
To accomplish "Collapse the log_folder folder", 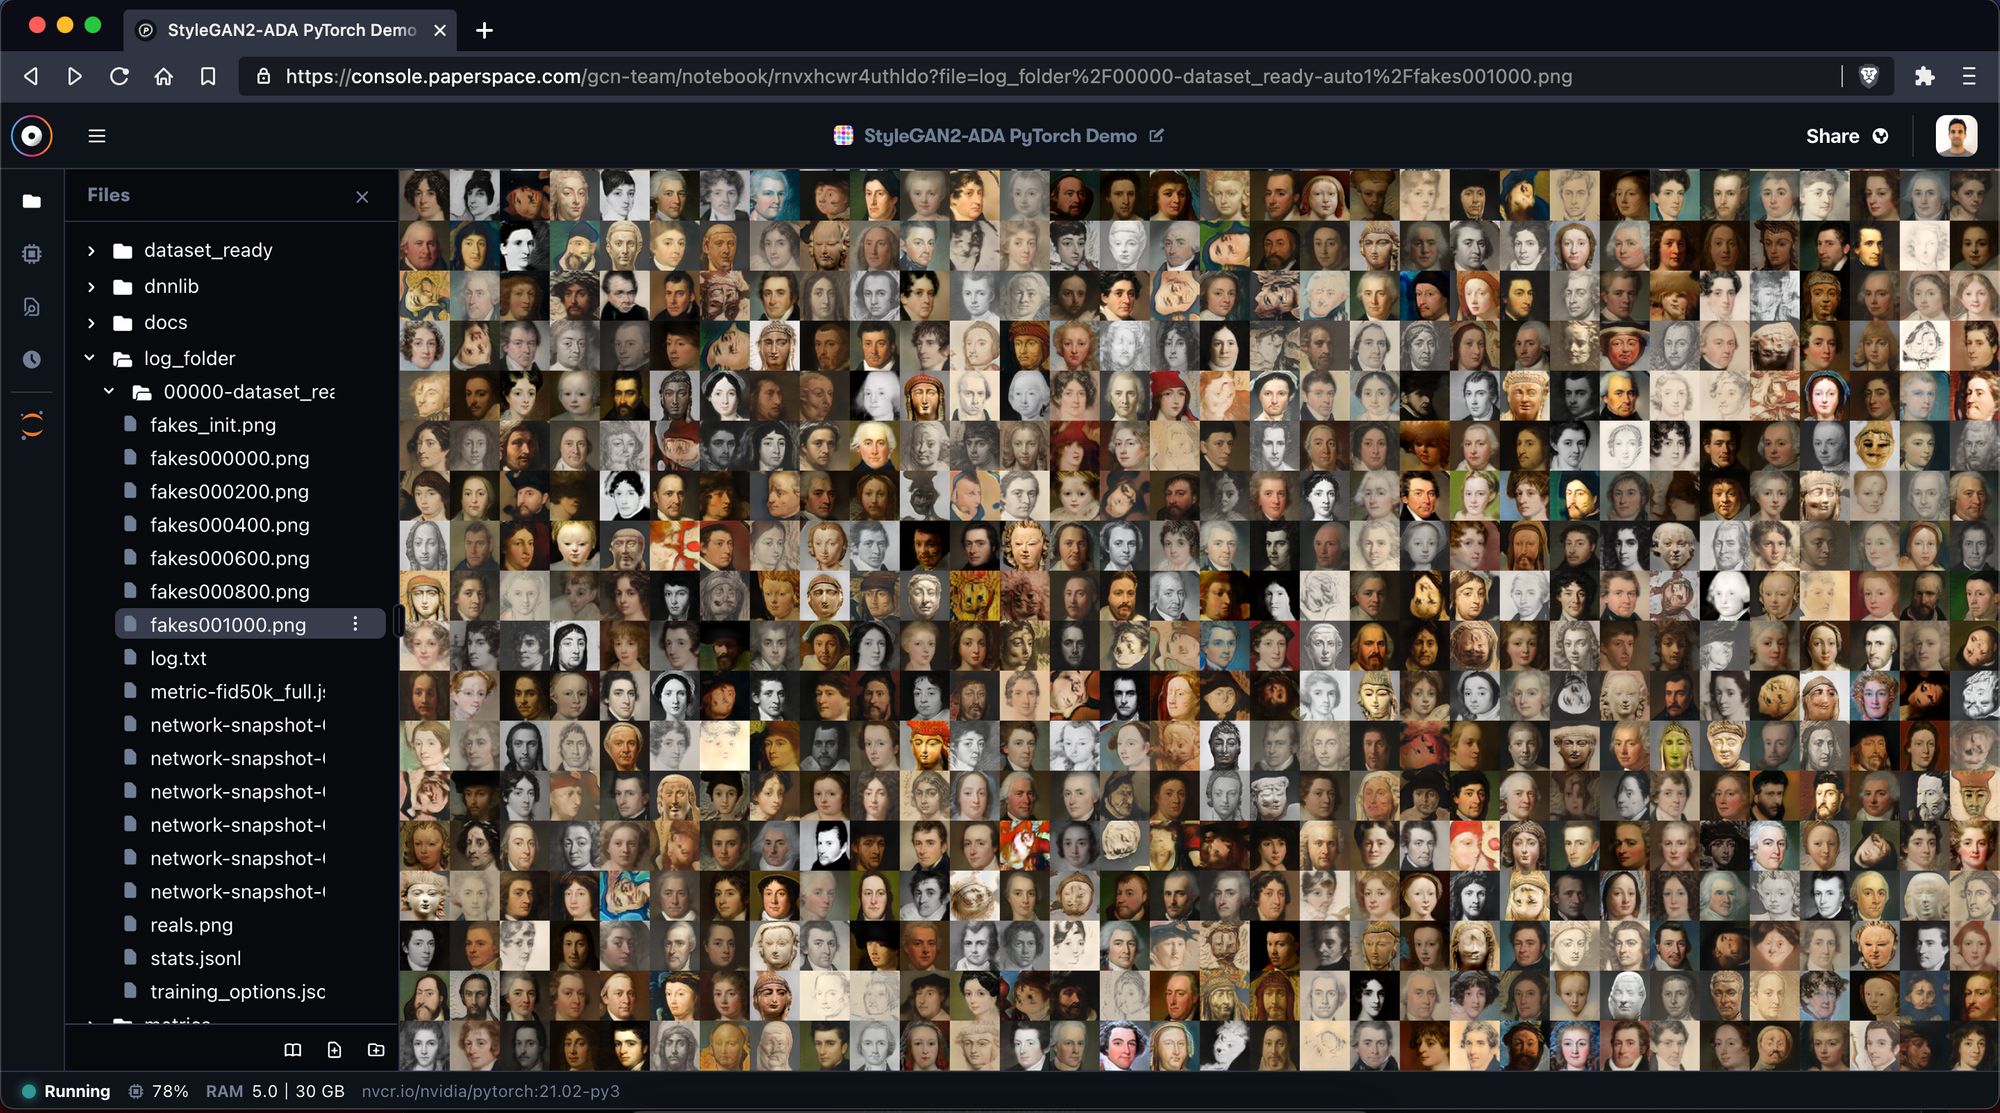I will point(90,358).
